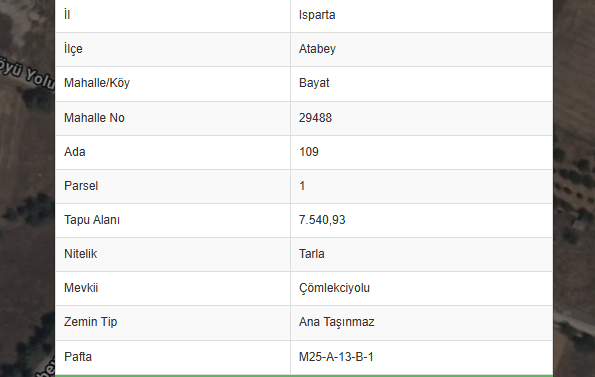The width and height of the screenshot is (595, 377).
Task: Select the Tarla value in Nitelik row
Action: point(312,254)
